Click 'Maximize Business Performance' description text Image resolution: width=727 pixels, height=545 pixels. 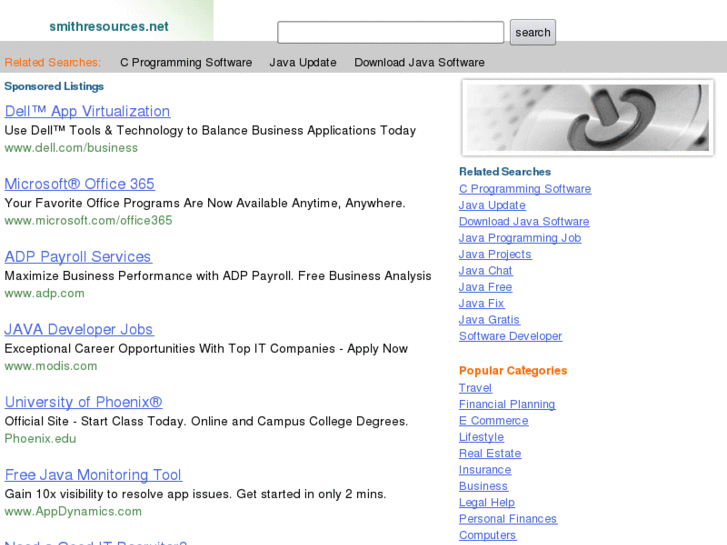(x=218, y=276)
